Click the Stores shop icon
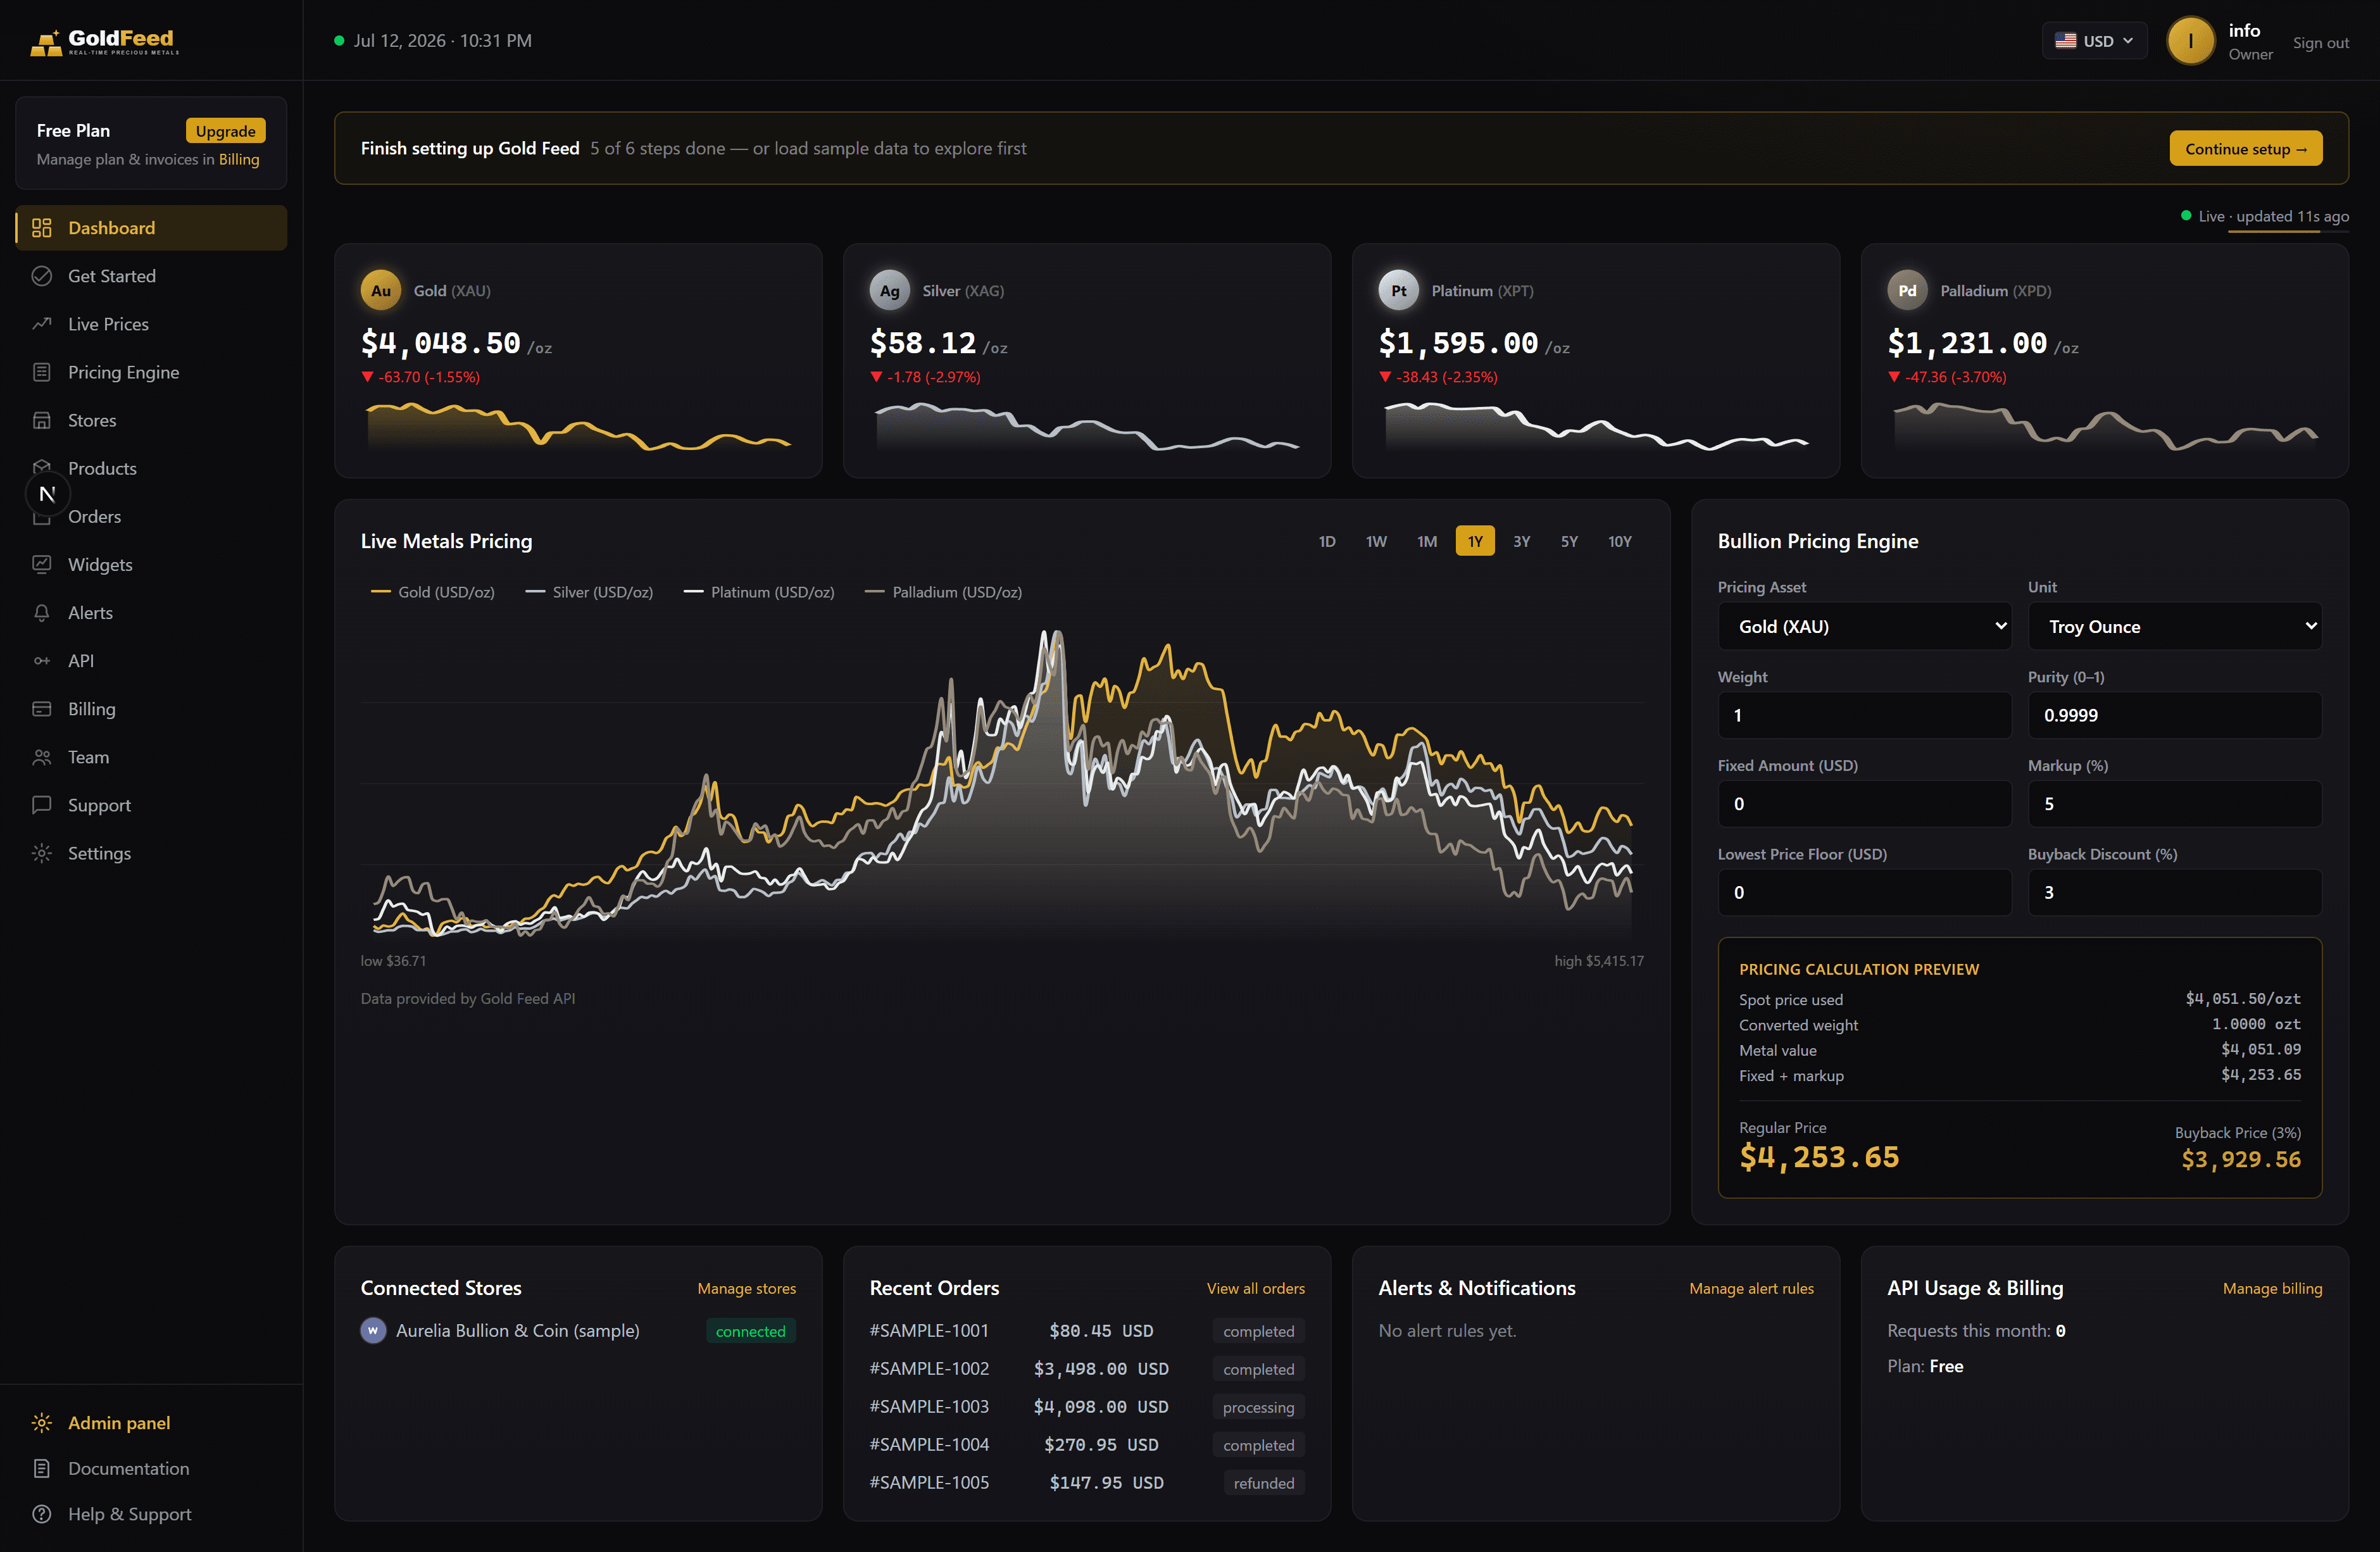2380x1552 pixels. coord(41,420)
